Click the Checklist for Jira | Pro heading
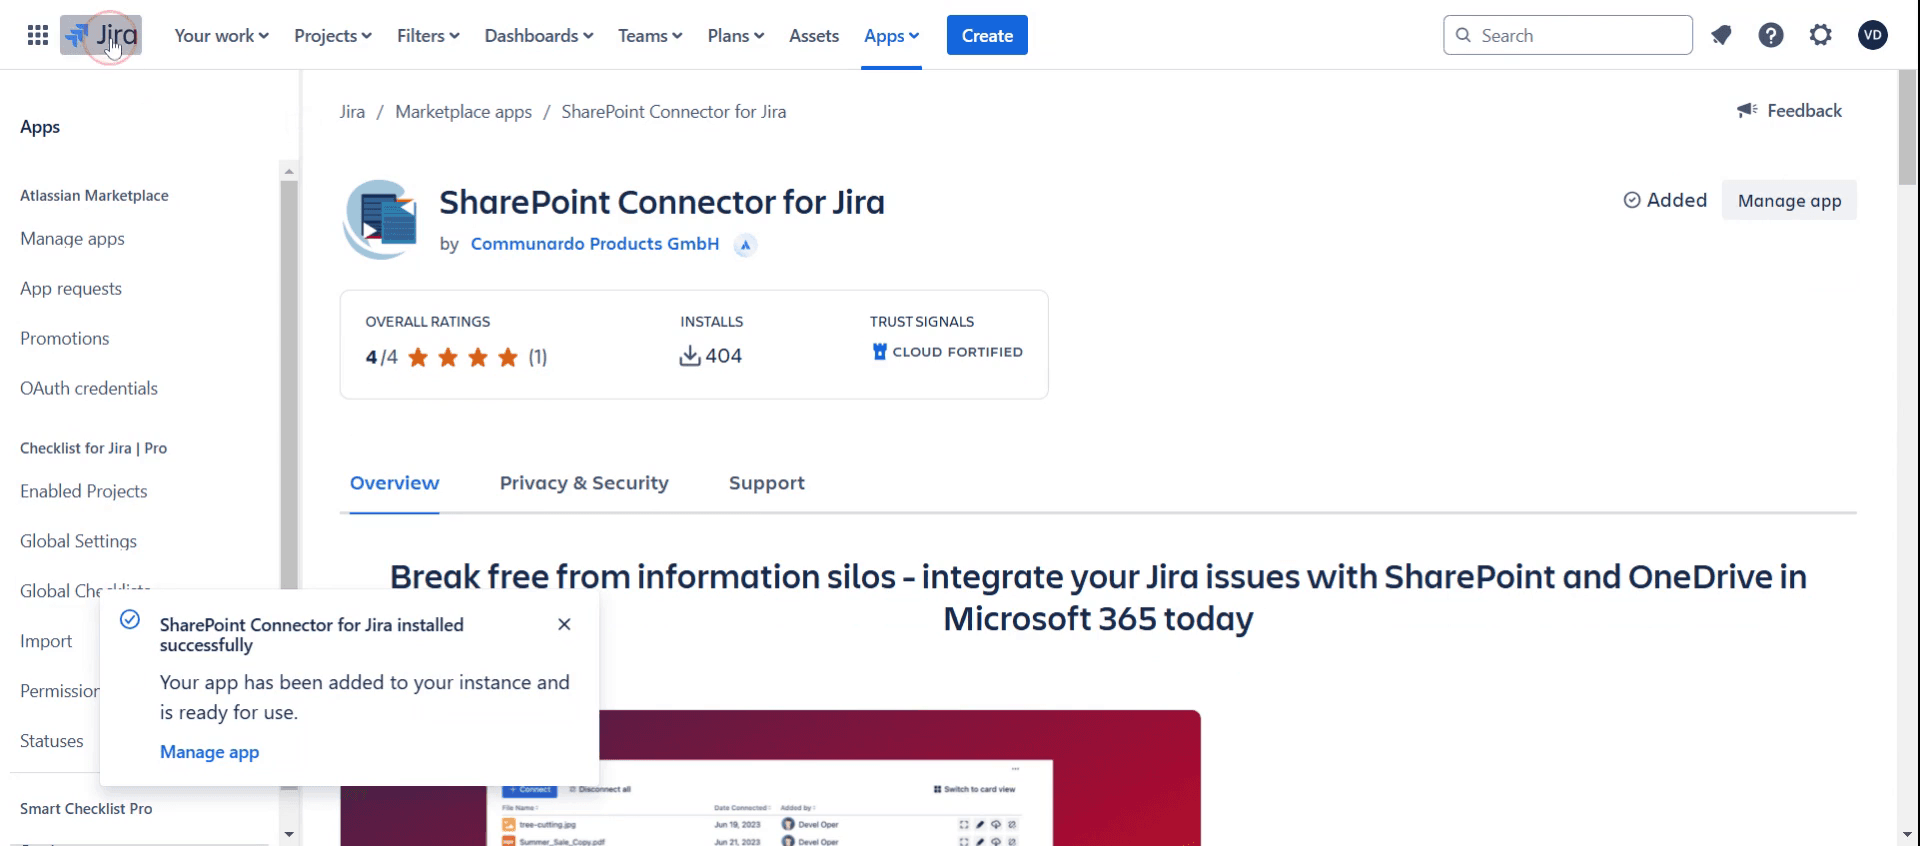The width and height of the screenshot is (1920, 846). [x=93, y=448]
